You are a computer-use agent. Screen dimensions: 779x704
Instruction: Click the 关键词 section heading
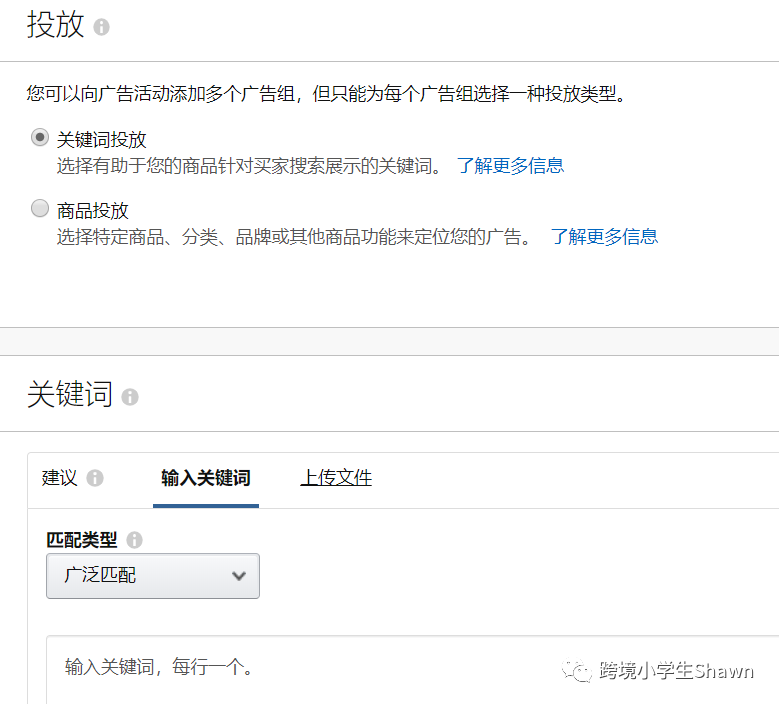[x=70, y=394]
